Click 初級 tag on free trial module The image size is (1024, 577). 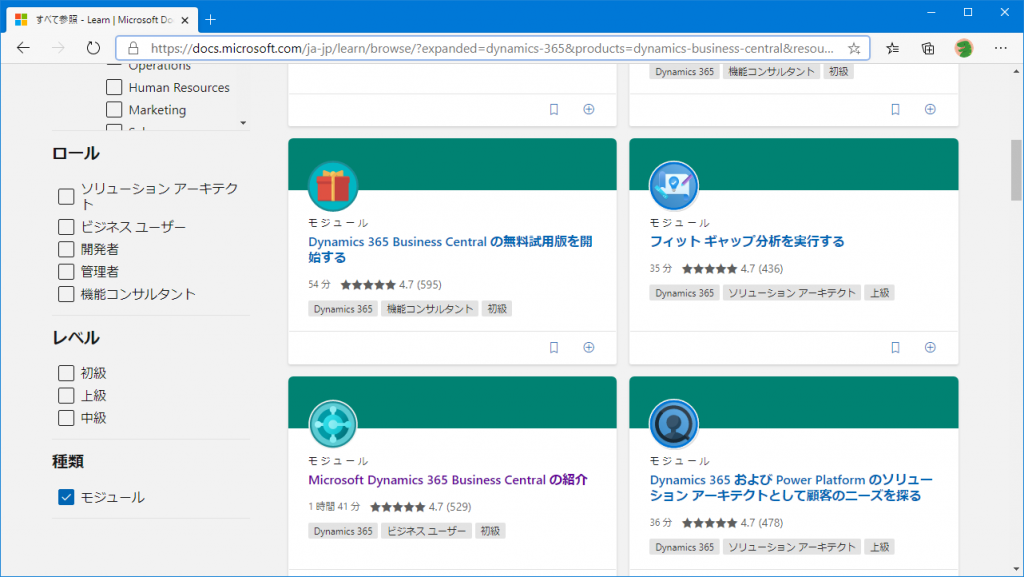(497, 309)
